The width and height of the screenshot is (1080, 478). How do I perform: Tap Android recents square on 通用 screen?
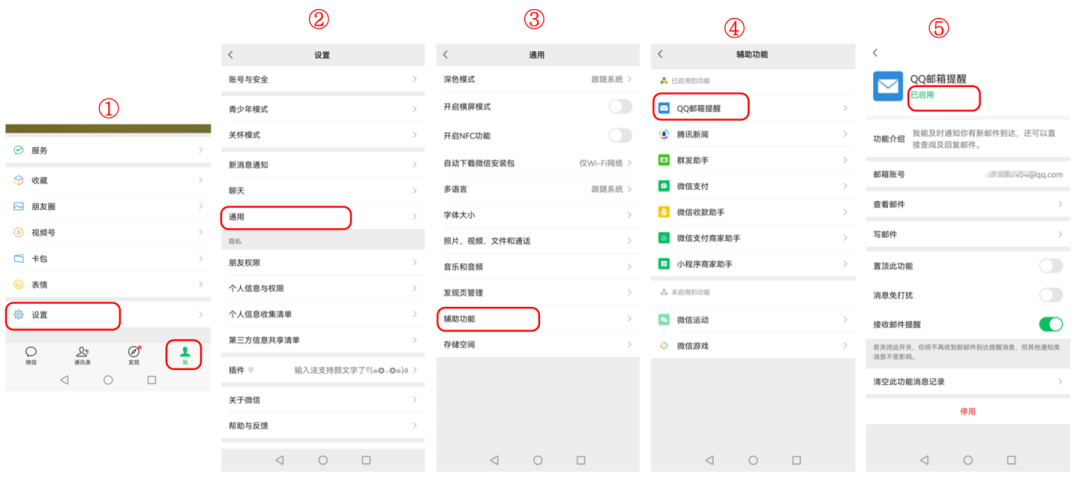581,460
